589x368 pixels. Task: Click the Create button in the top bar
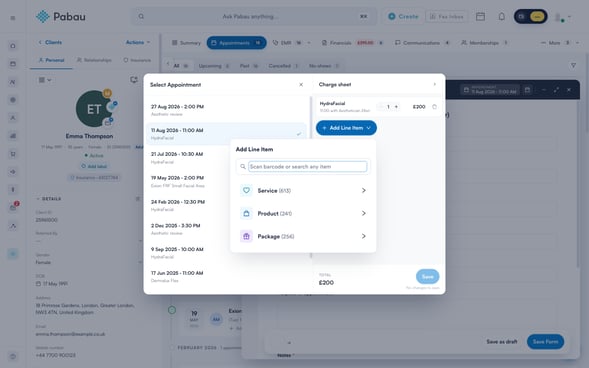[x=403, y=17]
